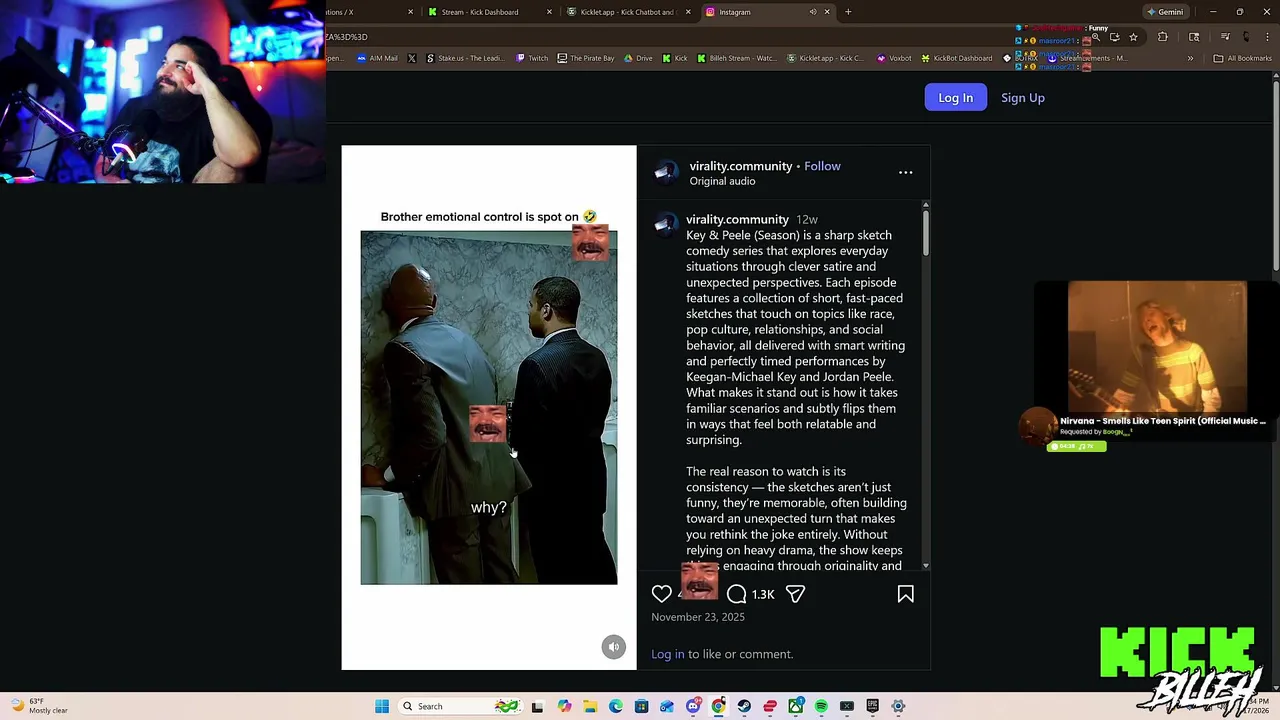Screen dimensions: 1280x720
Task: Open the virality.community name in the caption
Action: tap(737, 219)
